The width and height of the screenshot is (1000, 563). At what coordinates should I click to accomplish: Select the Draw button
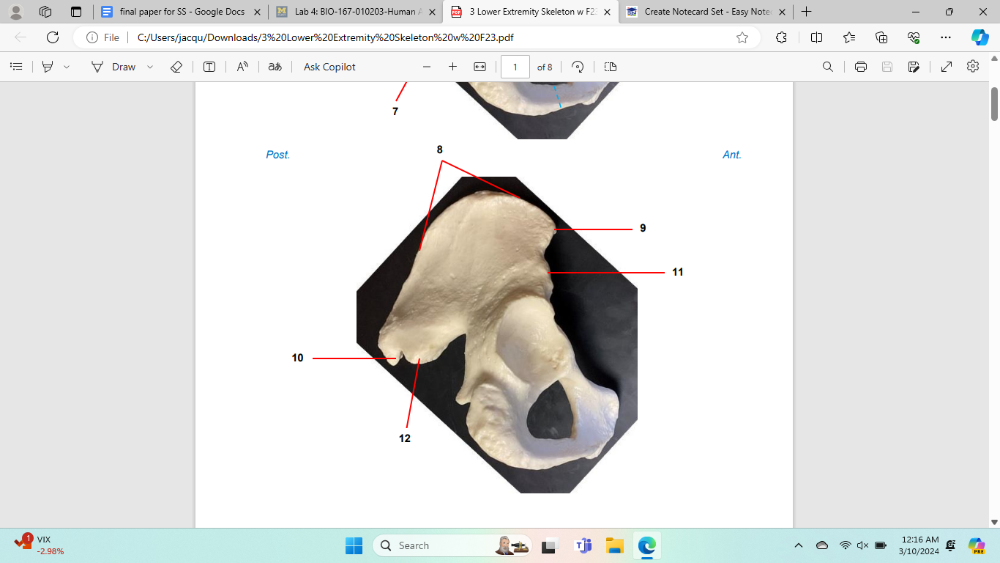pos(113,67)
